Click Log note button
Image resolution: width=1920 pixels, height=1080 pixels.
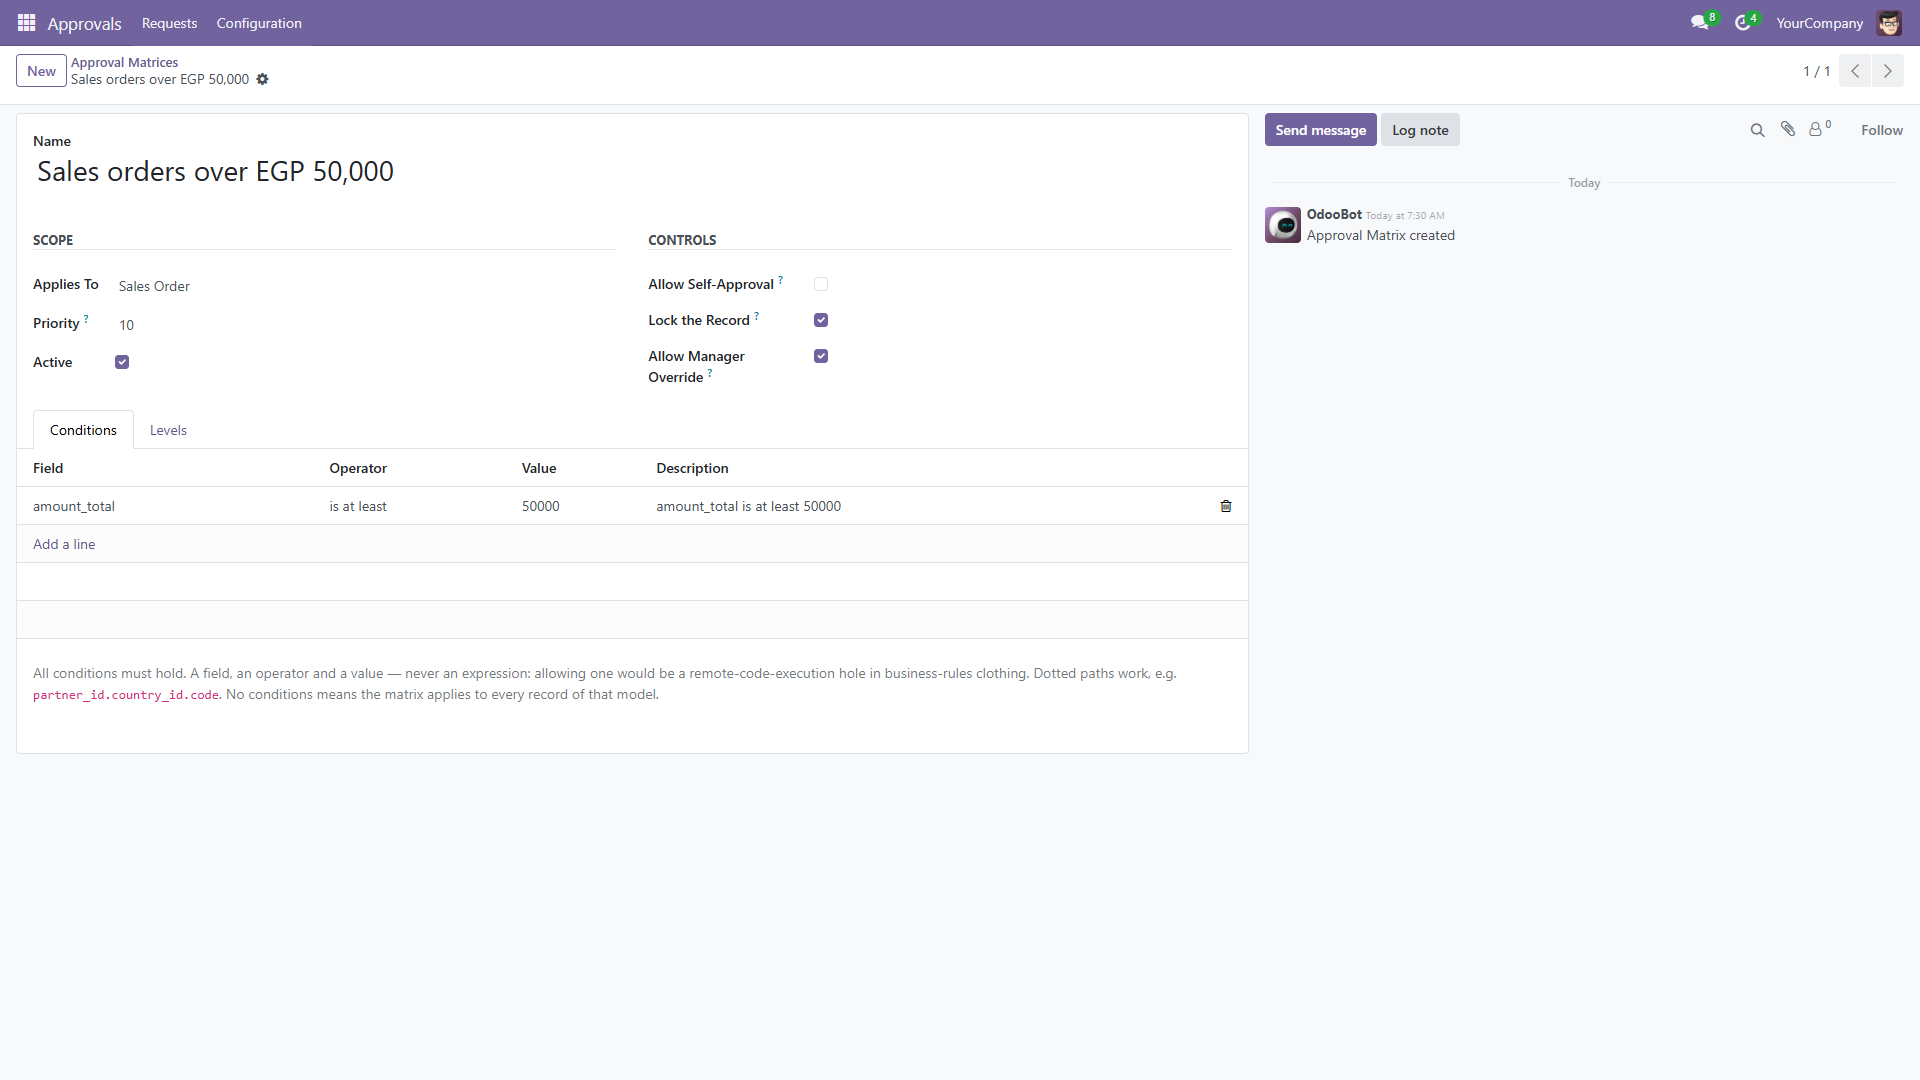coord(1420,130)
